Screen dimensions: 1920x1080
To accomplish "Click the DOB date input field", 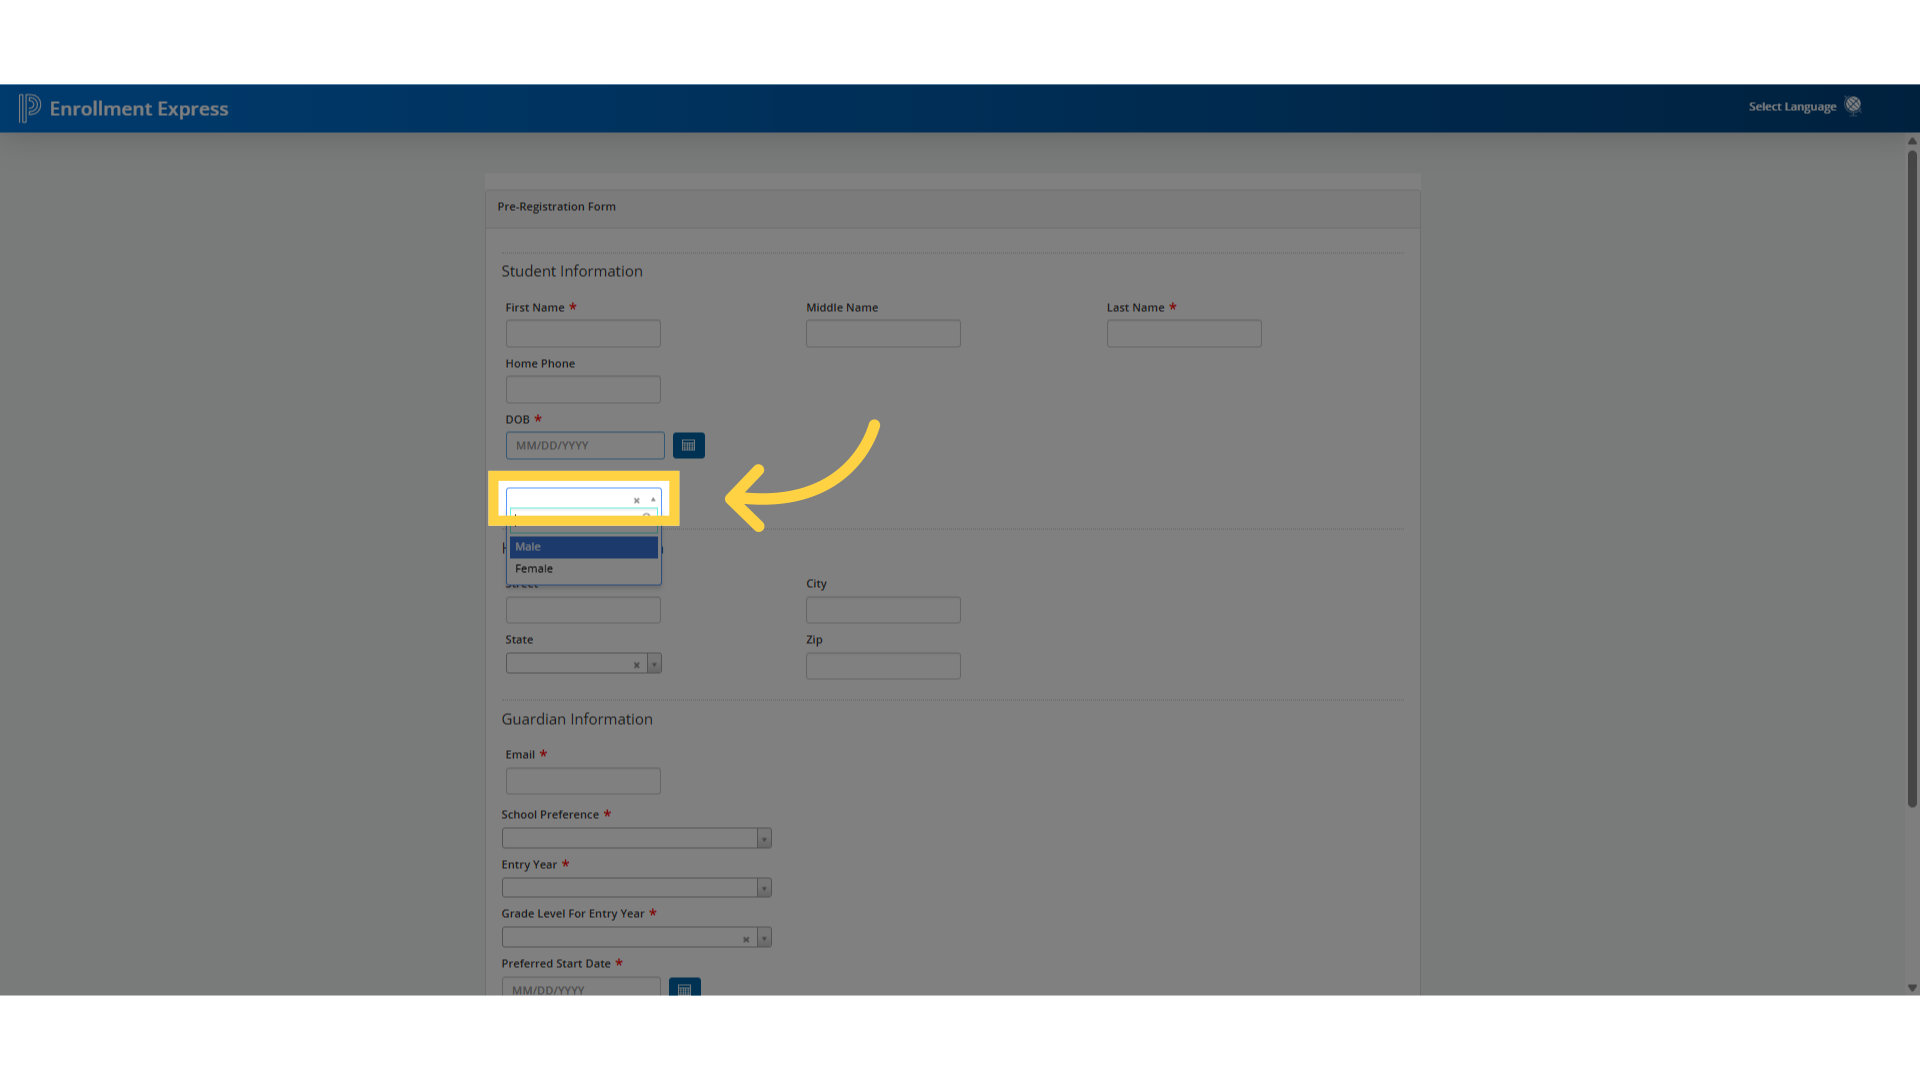I will click(x=585, y=445).
